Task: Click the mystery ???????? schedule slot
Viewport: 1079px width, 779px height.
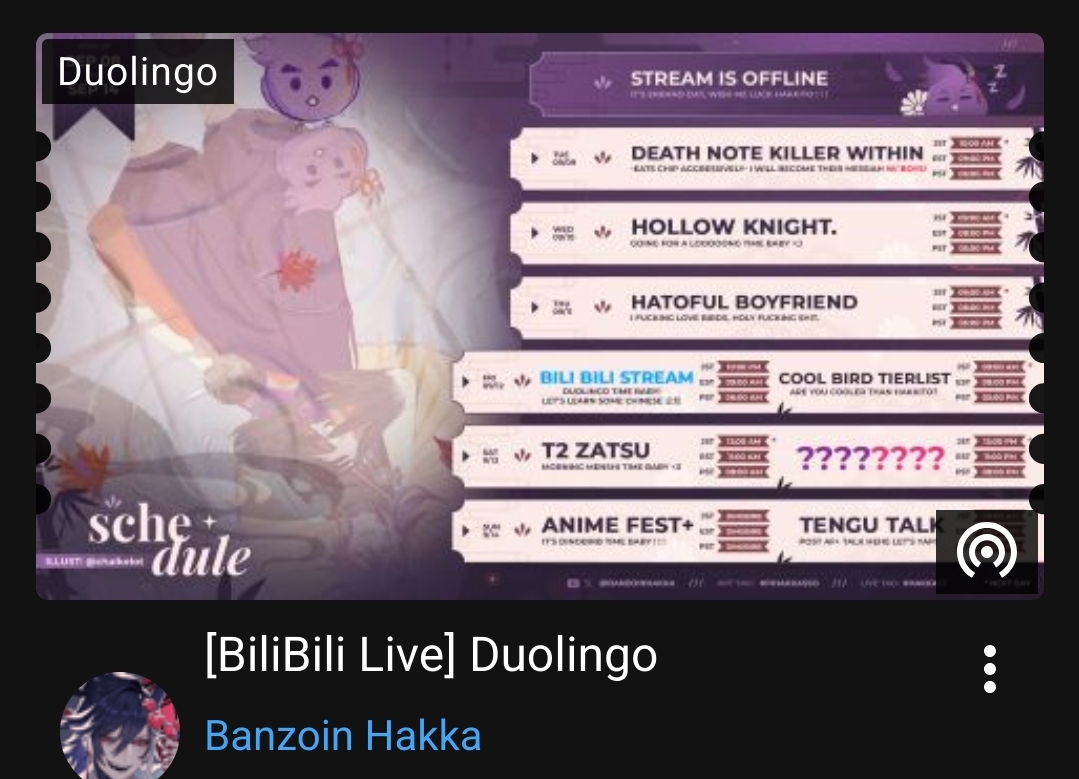Action: [870, 457]
